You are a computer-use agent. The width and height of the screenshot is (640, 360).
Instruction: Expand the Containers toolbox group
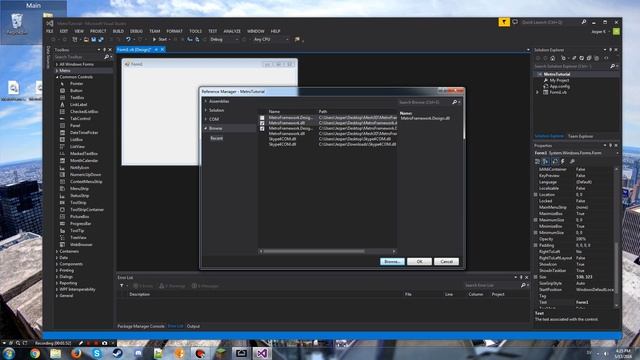pos(57,251)
